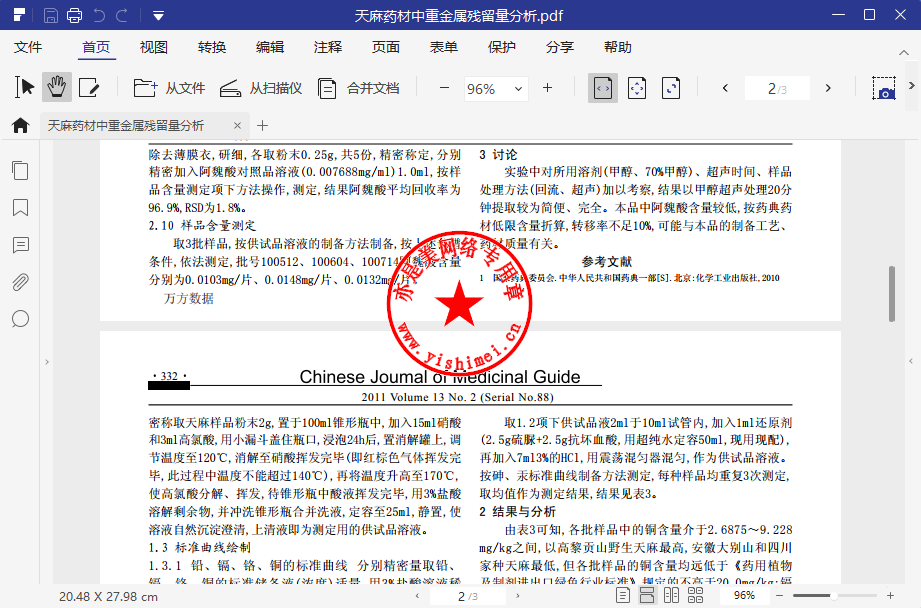Go to previous page in status bar
The width and height of the screenshot is (921, 608).
pyautogui.click(x=418, y=596)
